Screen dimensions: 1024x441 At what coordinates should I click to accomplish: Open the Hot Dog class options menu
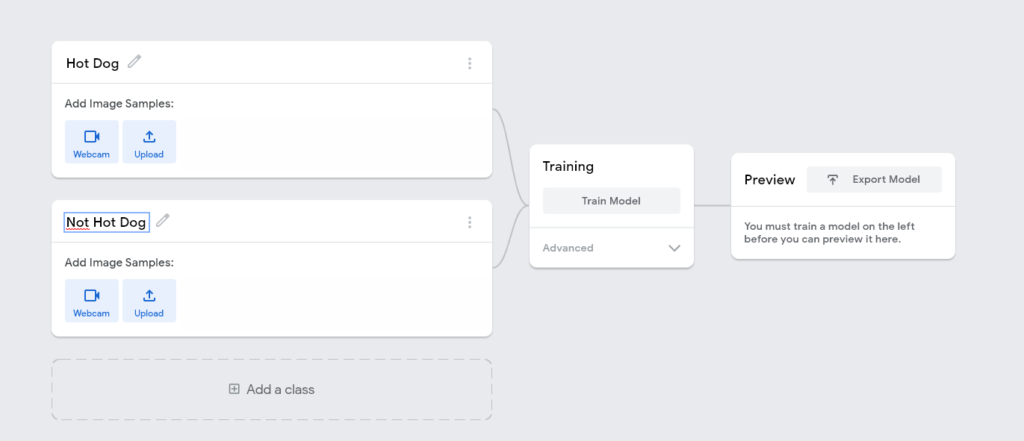[469, 63]
